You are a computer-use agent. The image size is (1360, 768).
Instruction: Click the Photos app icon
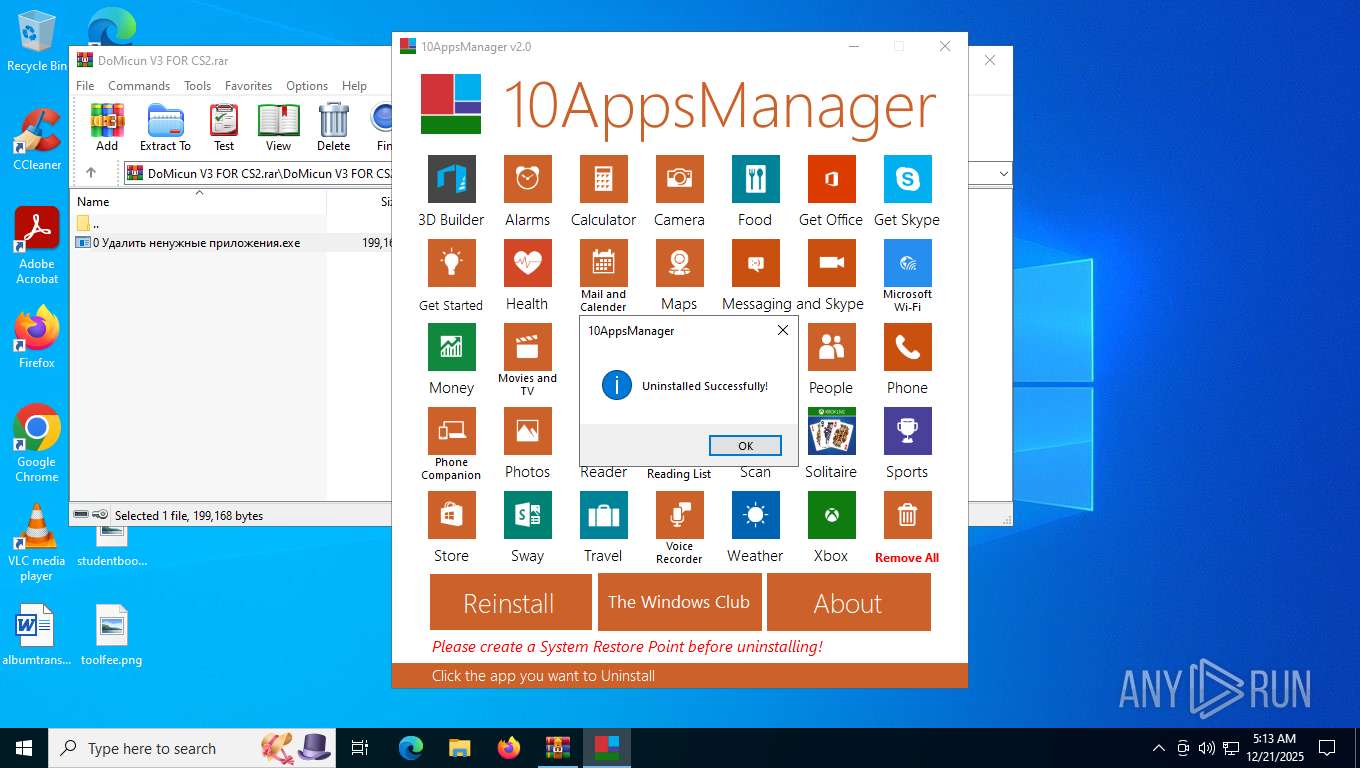(527, 431)
